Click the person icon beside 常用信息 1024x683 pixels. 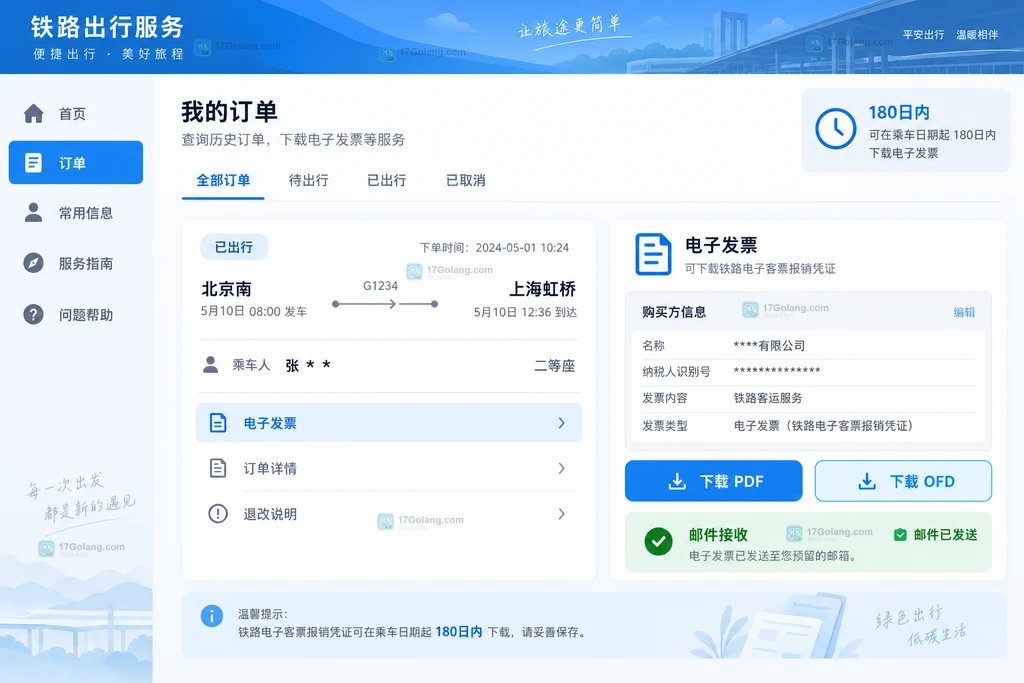(33, 212)
